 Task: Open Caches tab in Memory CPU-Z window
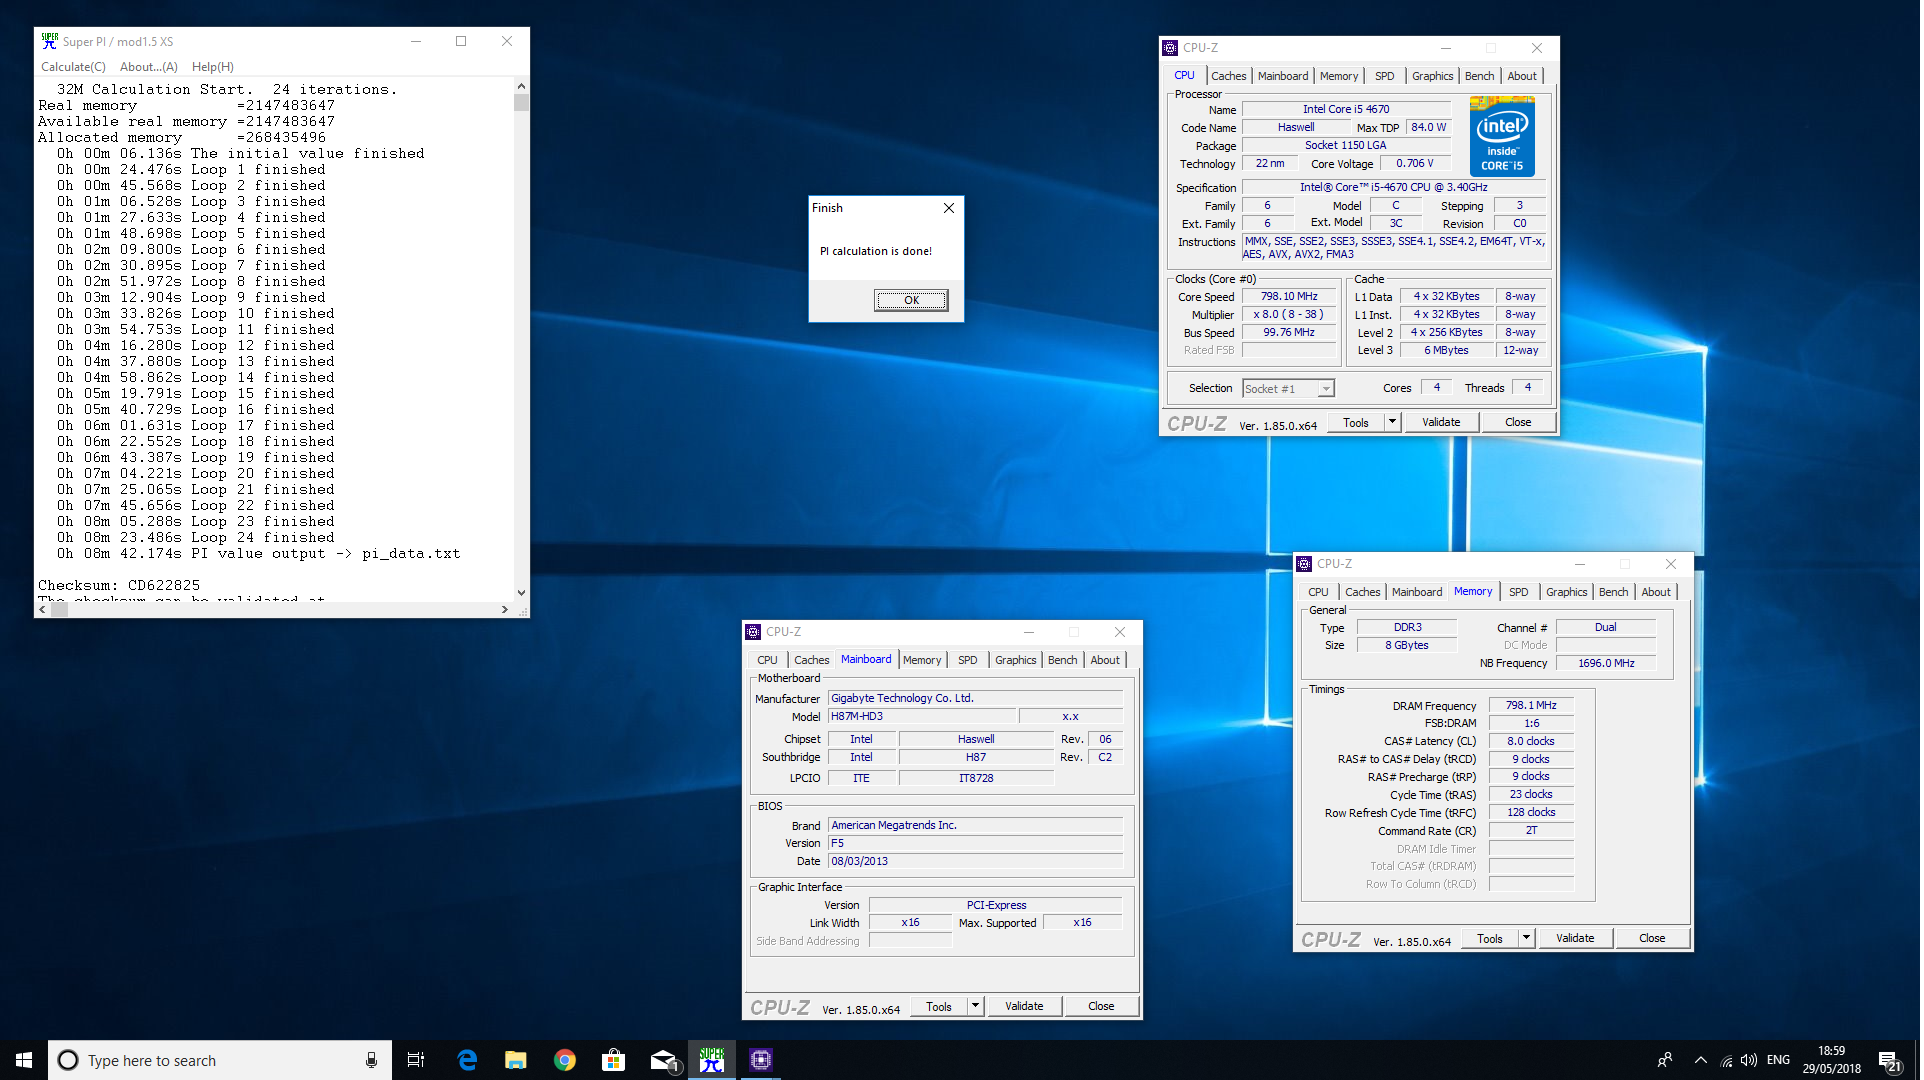[1362, 592]
